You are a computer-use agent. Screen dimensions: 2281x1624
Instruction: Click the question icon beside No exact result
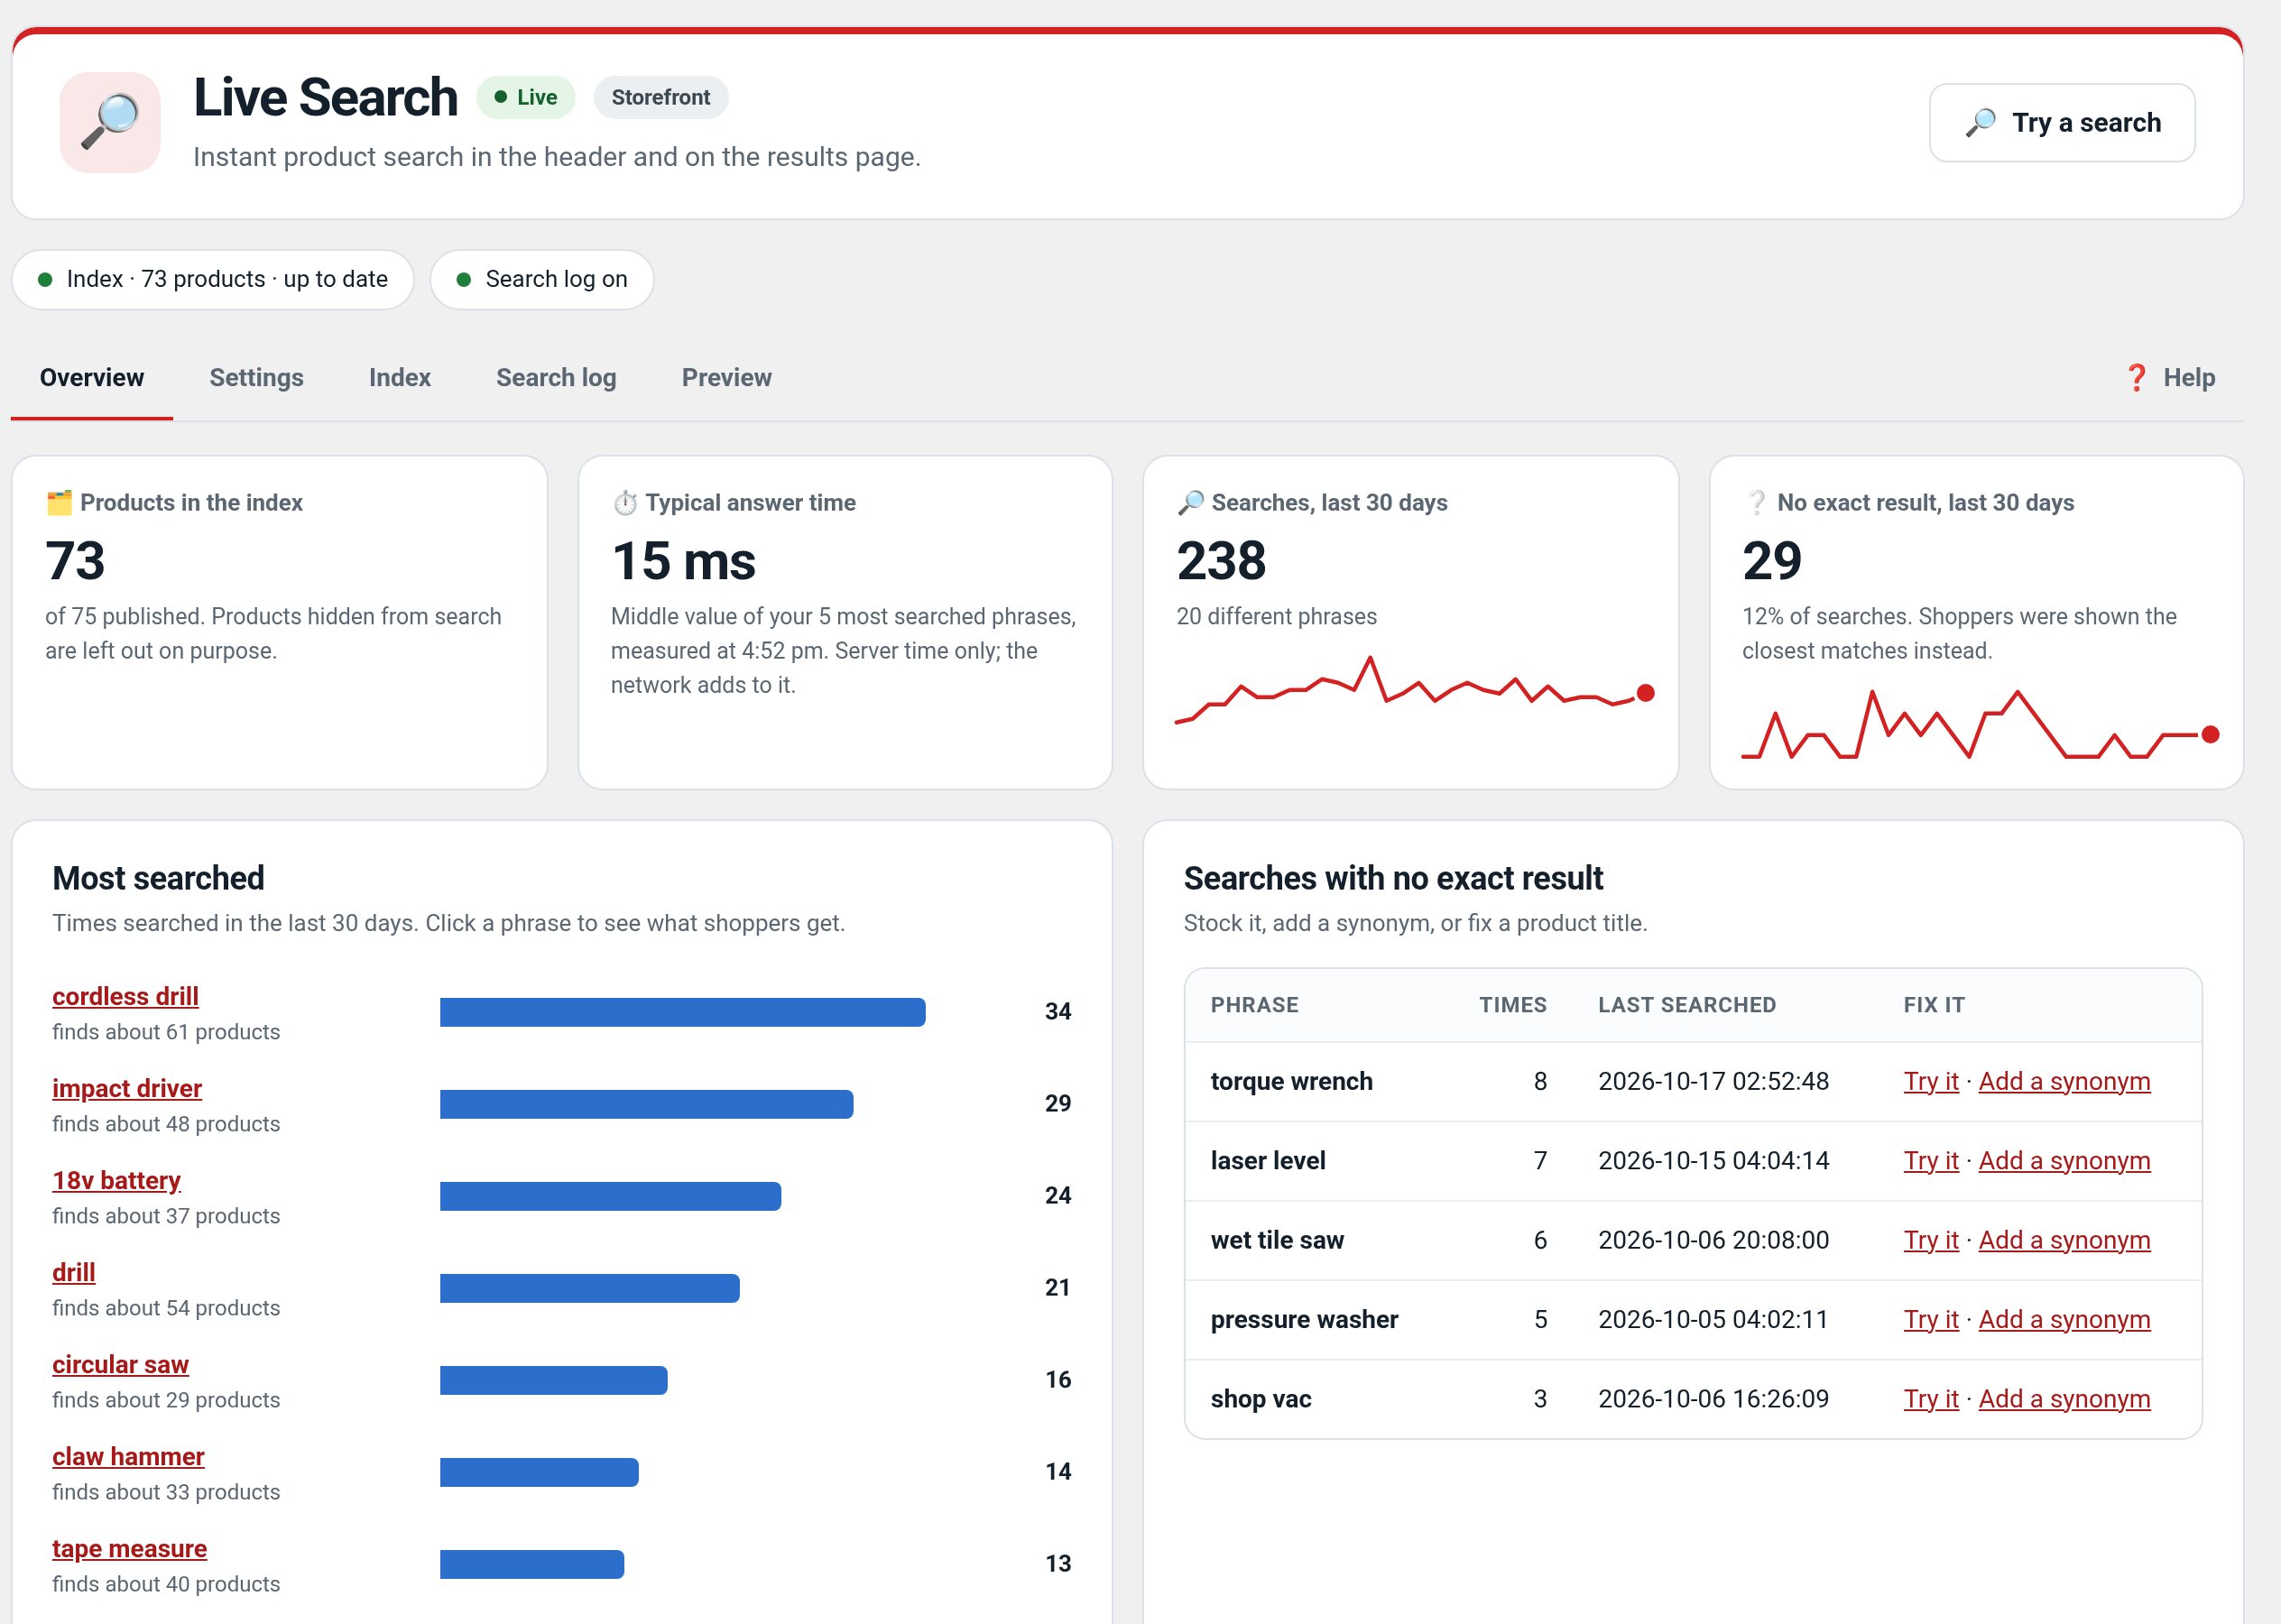(1756, 503)
